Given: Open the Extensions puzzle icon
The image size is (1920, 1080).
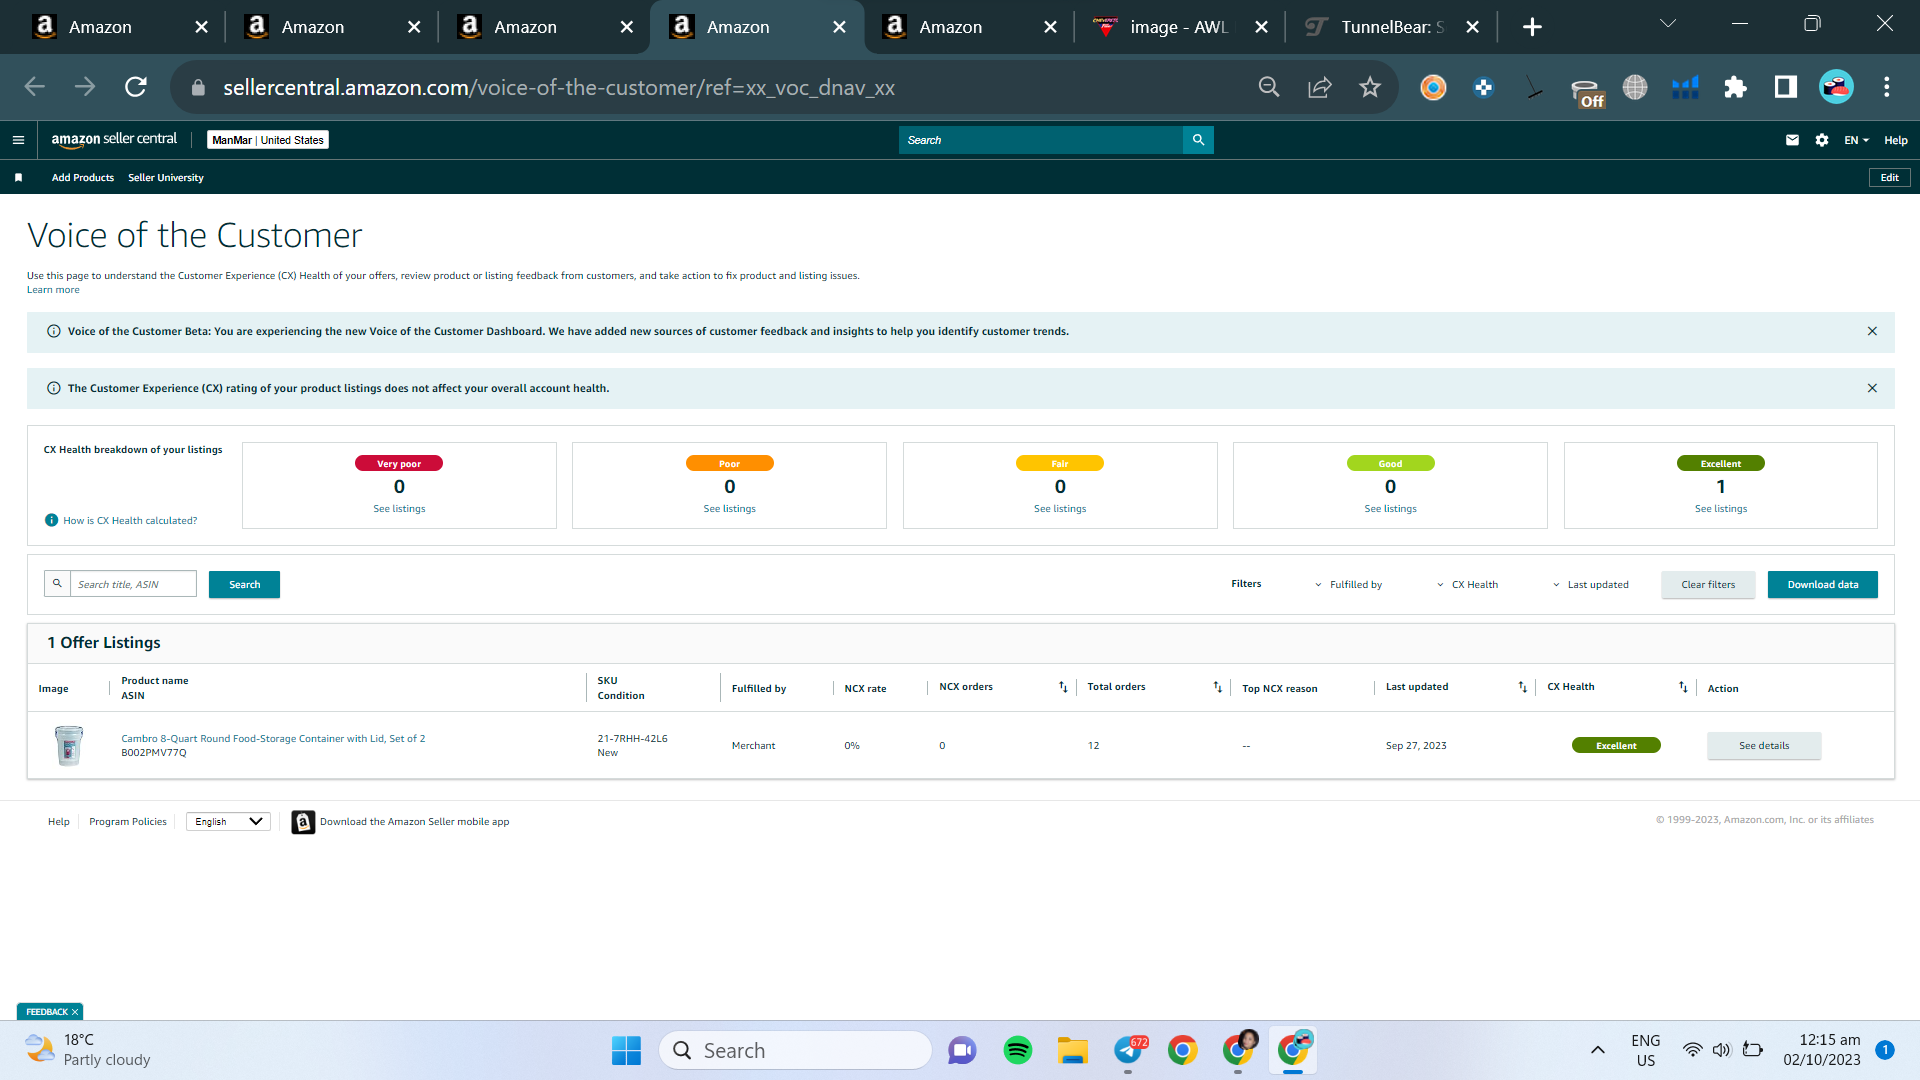Looking at the screenshot, I should [x=1735, y=87].
